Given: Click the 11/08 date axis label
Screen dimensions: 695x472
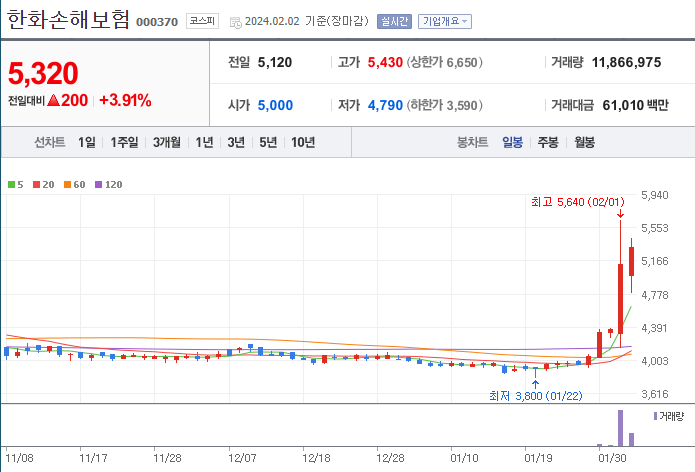Looking at the screenshot, I should [x=20, y=458].
